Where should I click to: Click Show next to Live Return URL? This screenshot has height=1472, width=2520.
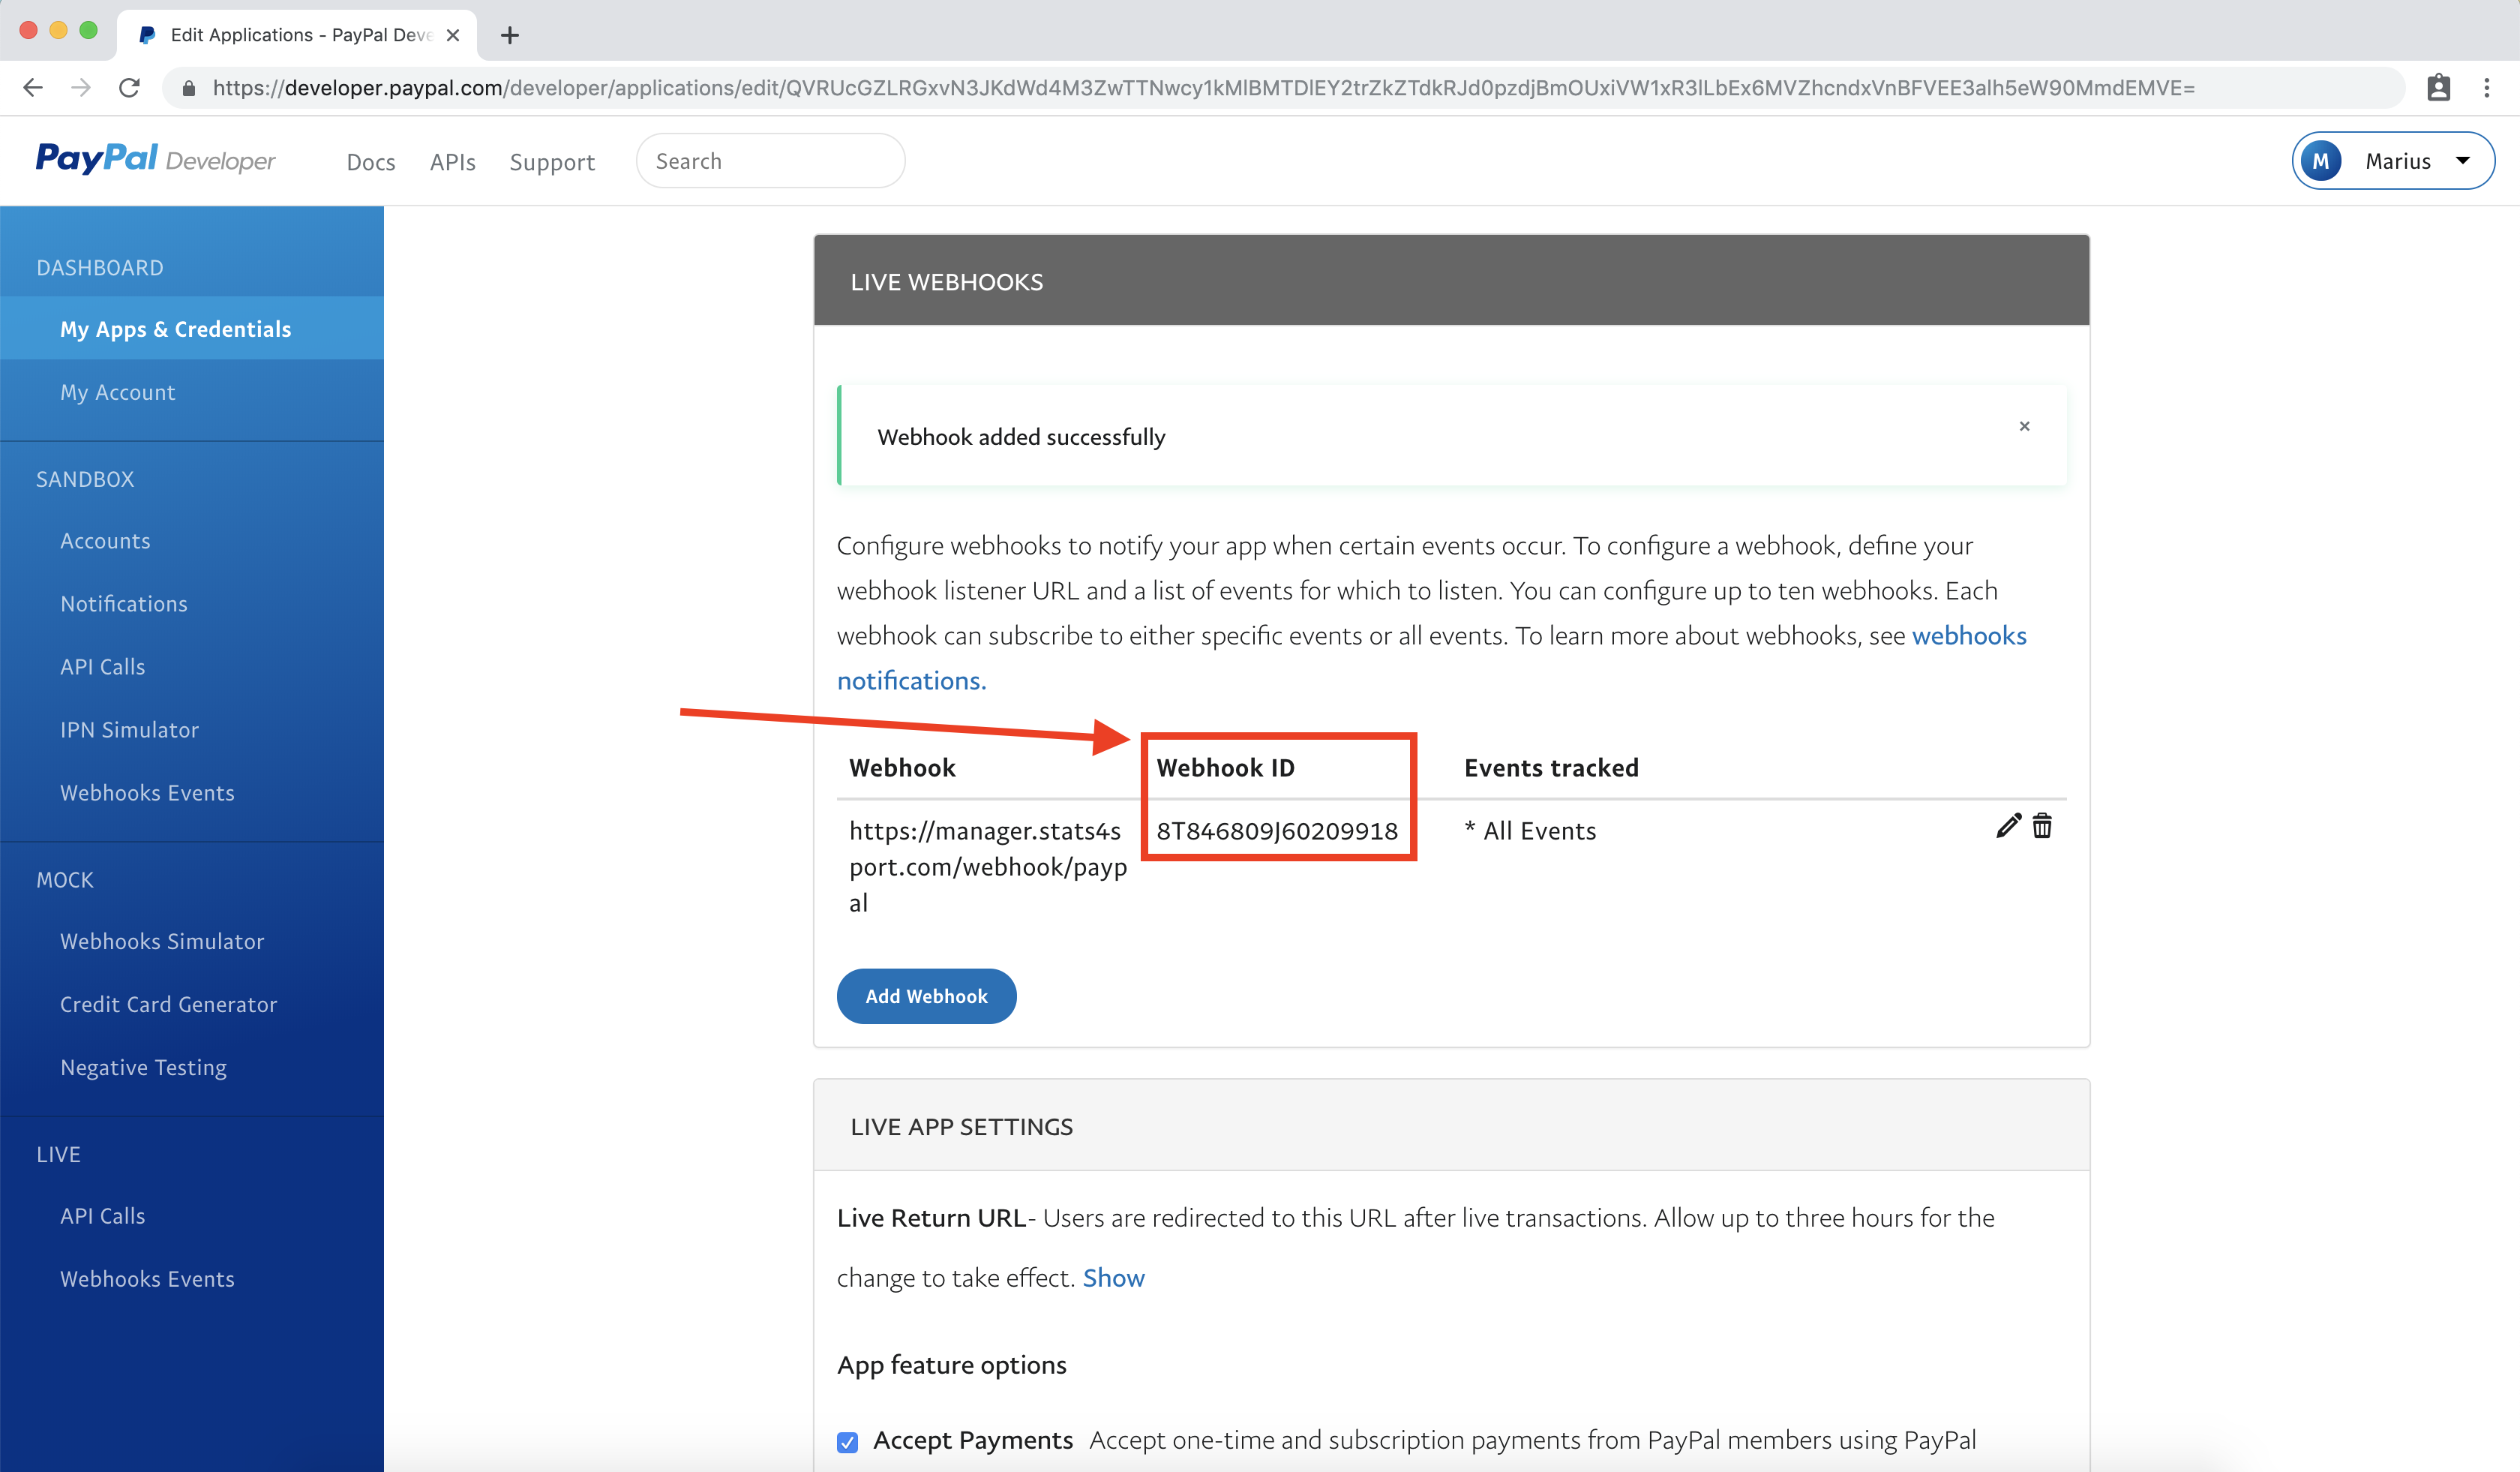tap(1113, 1278)
